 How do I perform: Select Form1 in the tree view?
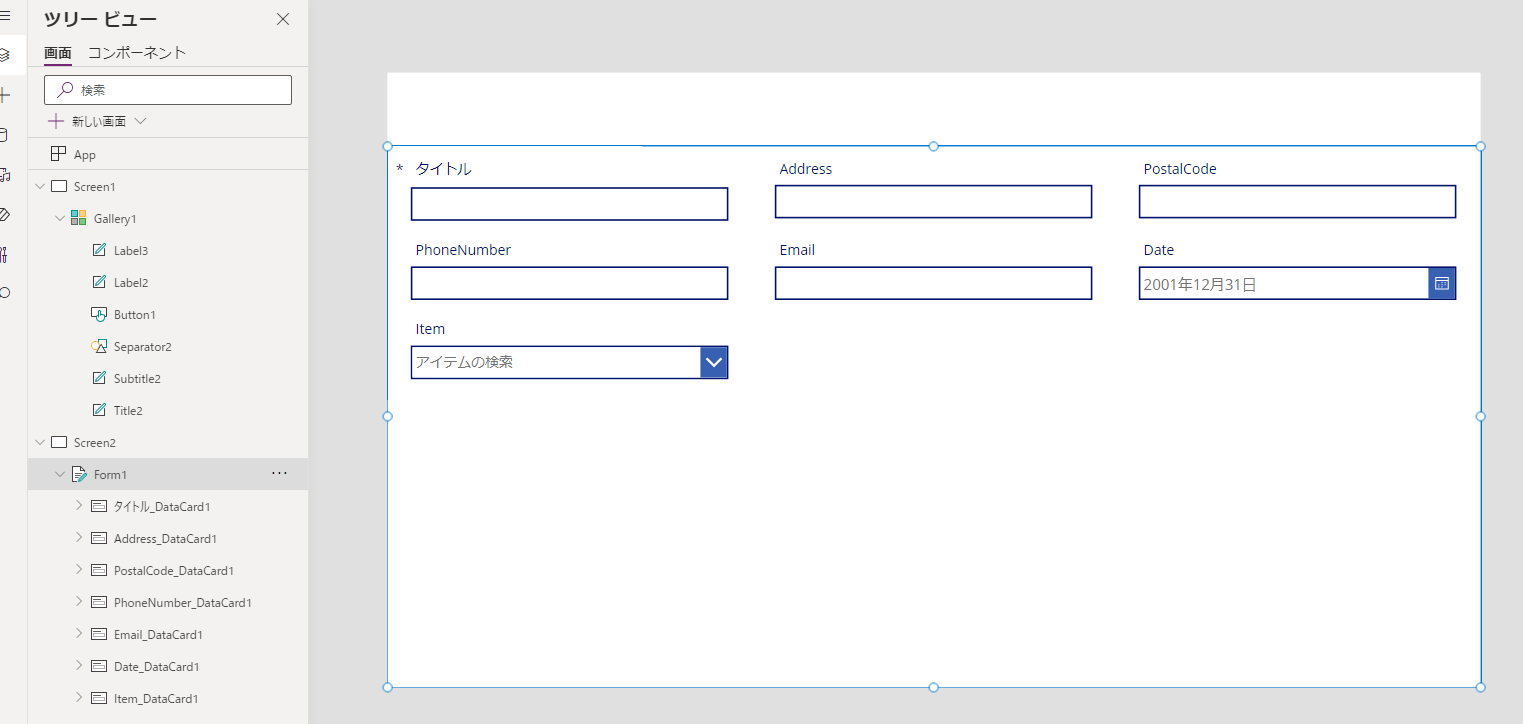111,475
